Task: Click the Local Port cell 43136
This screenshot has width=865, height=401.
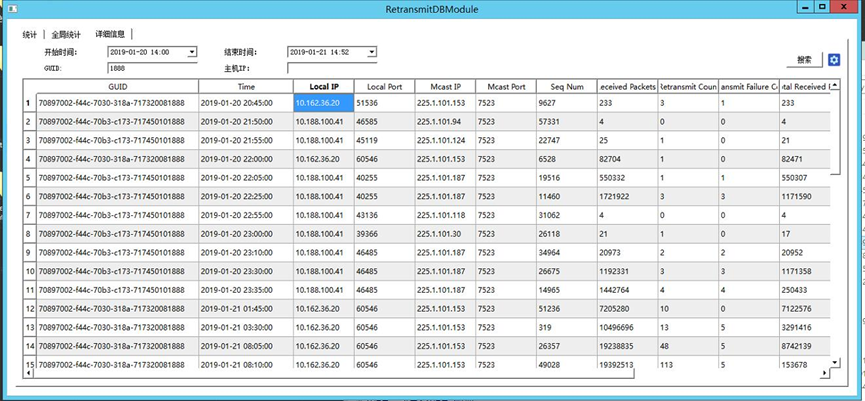Action: 385,215
